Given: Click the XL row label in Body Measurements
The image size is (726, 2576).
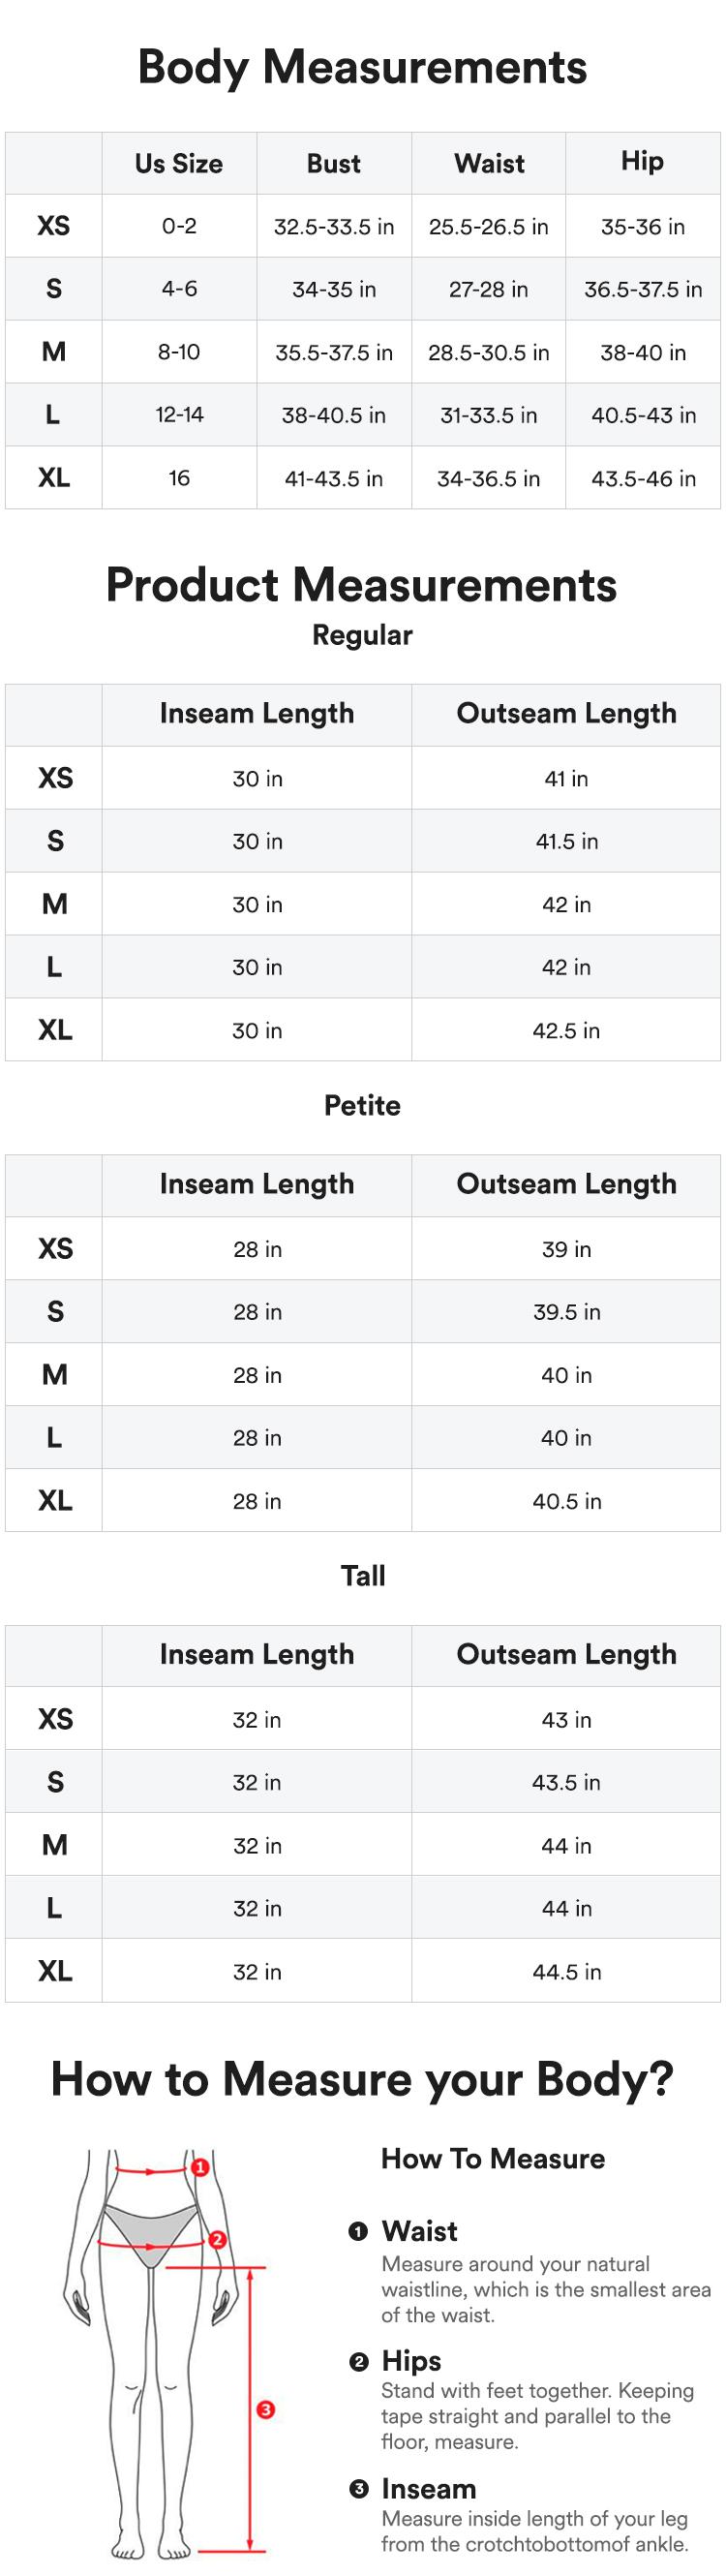Looking at the screenshot, I should pyautogui.click(x=54, y=478).
